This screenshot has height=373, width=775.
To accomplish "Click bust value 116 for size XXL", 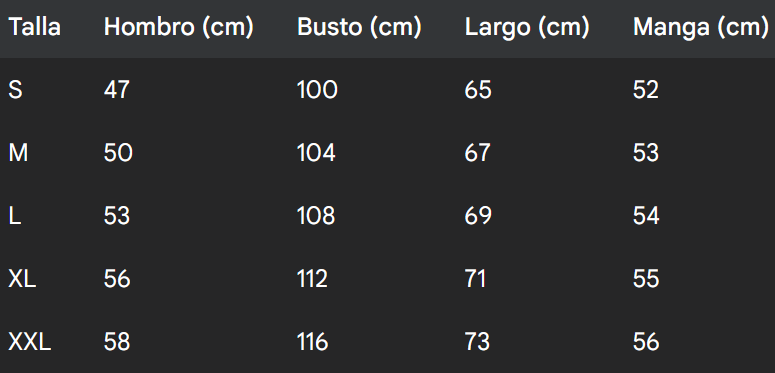I will click(312, 342).
